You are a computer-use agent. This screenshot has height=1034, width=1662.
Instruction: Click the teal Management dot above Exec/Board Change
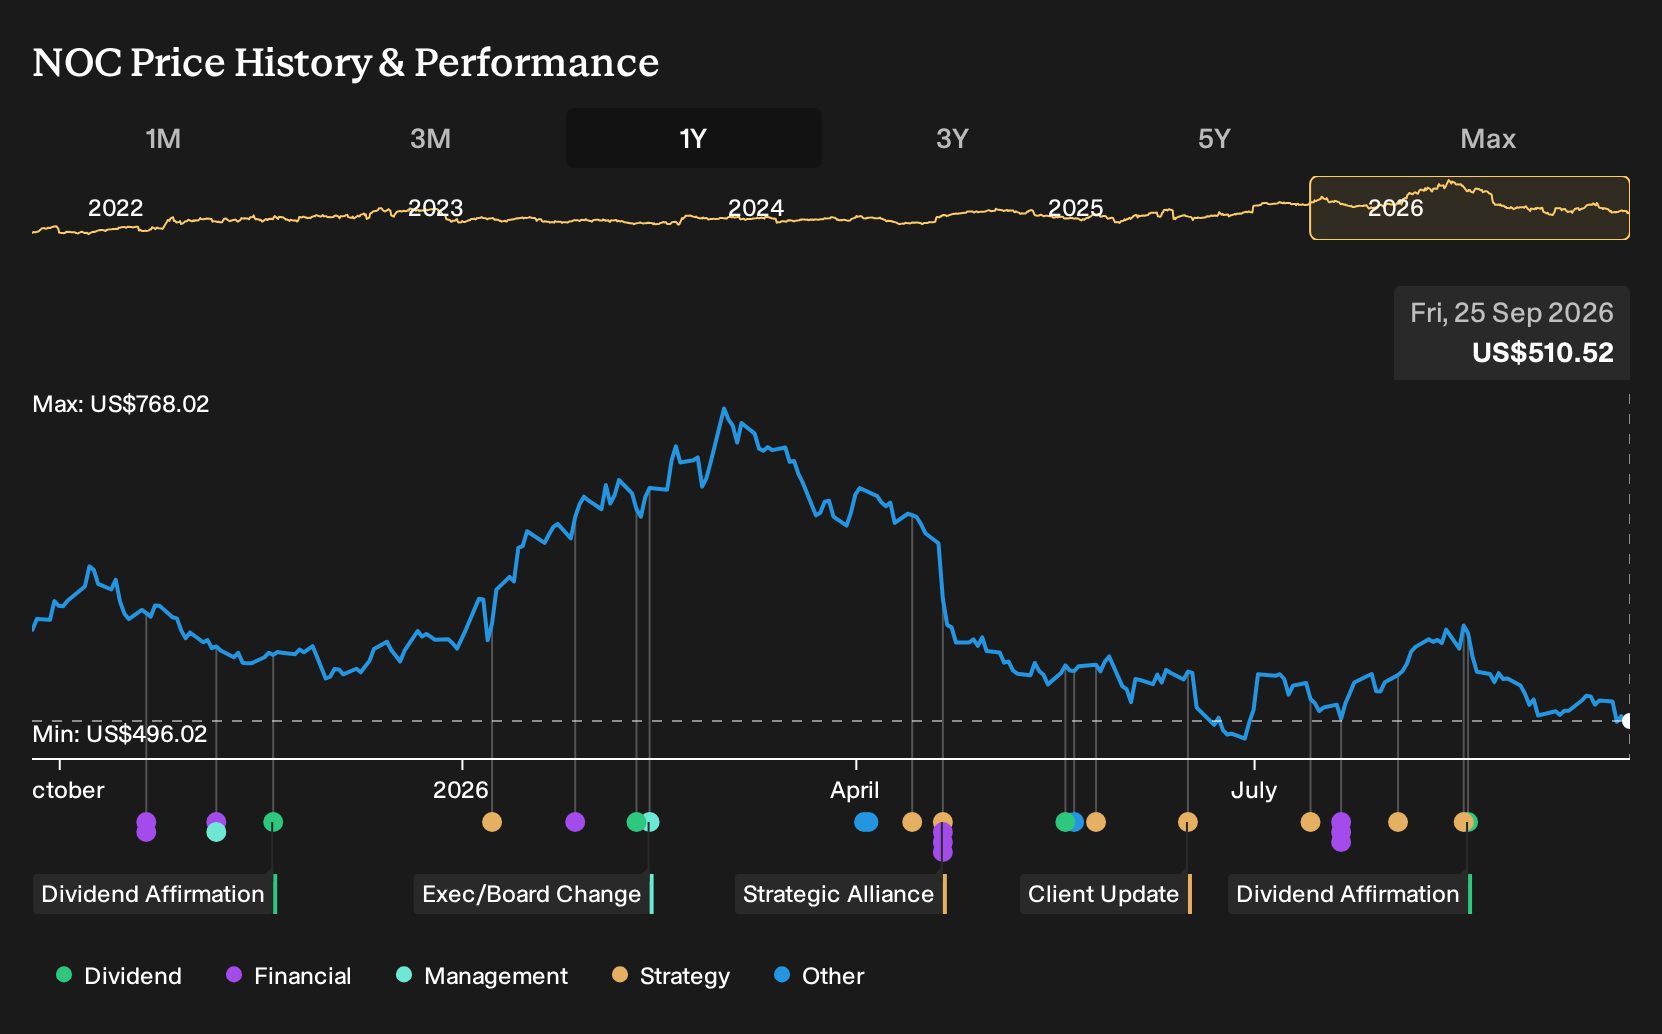(651, 822)
